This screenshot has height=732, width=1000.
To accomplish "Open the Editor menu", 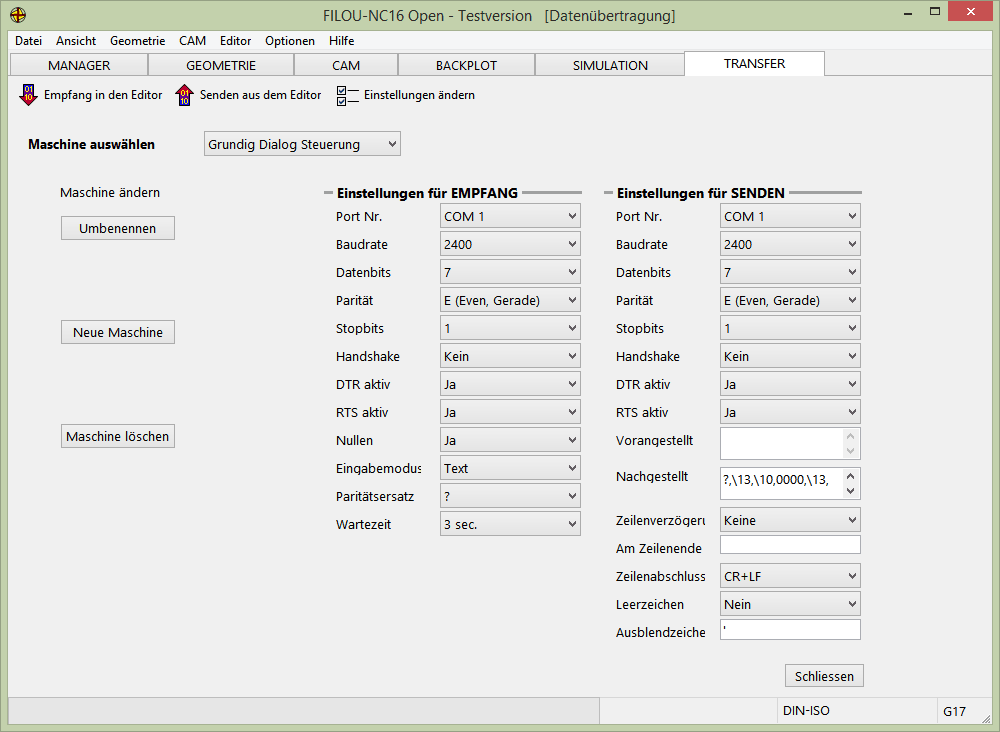I will coord(235,41).
